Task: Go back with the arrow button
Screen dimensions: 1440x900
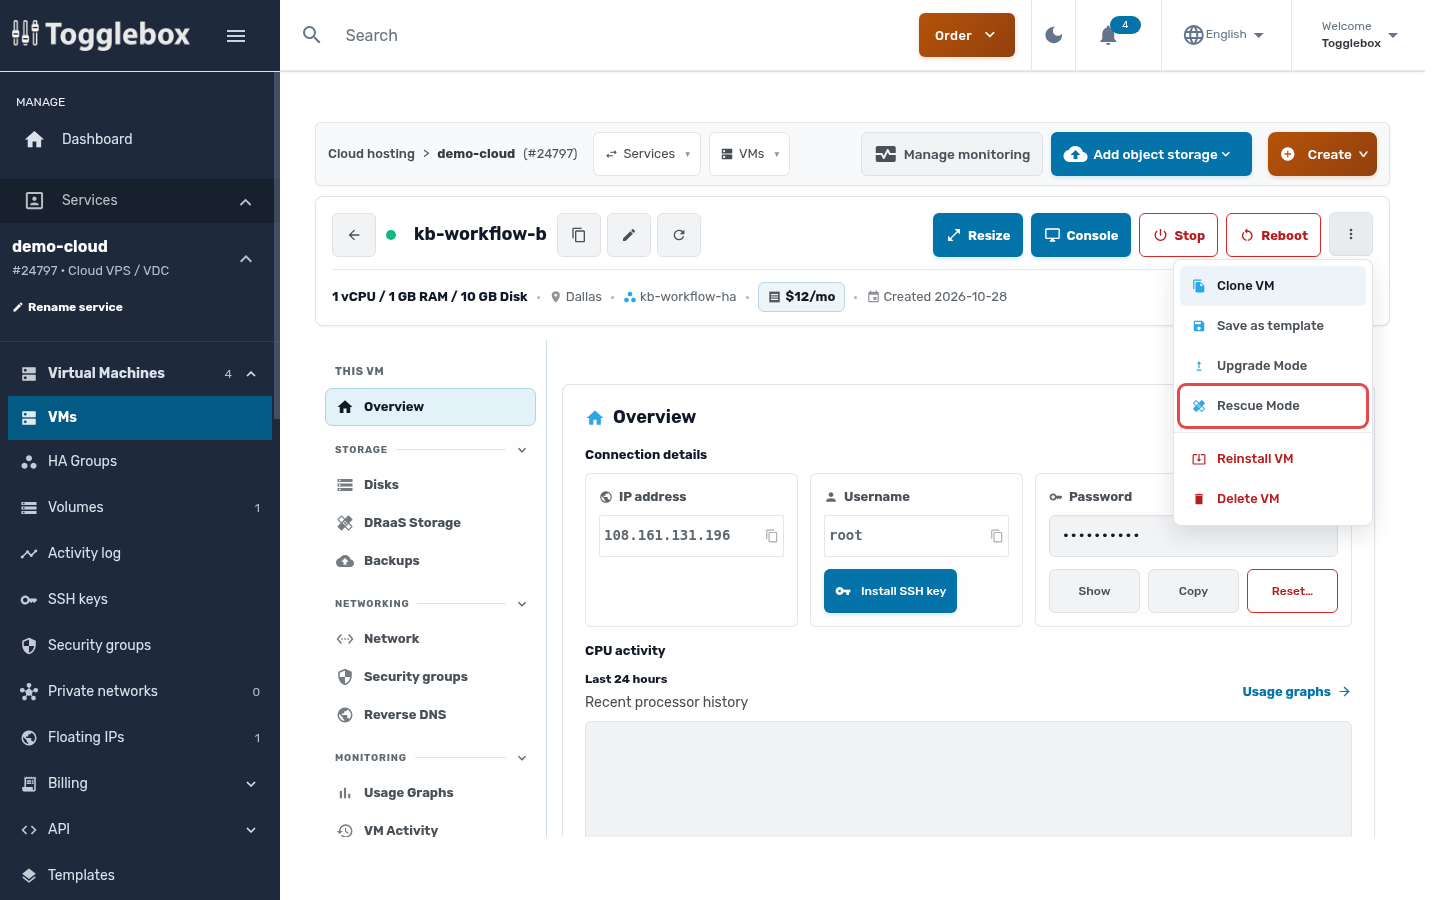Action: 354,235
